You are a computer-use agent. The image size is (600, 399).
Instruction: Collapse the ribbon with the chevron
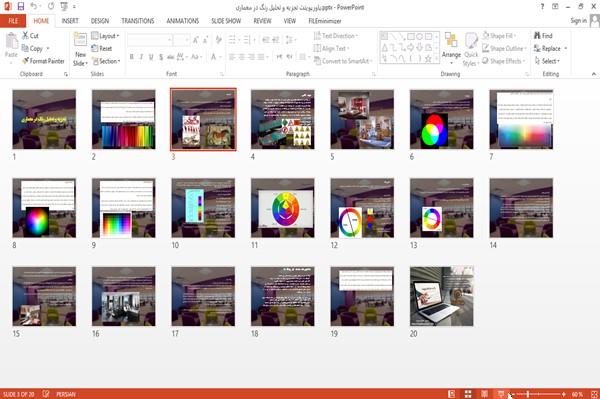(x=593, y=74)
